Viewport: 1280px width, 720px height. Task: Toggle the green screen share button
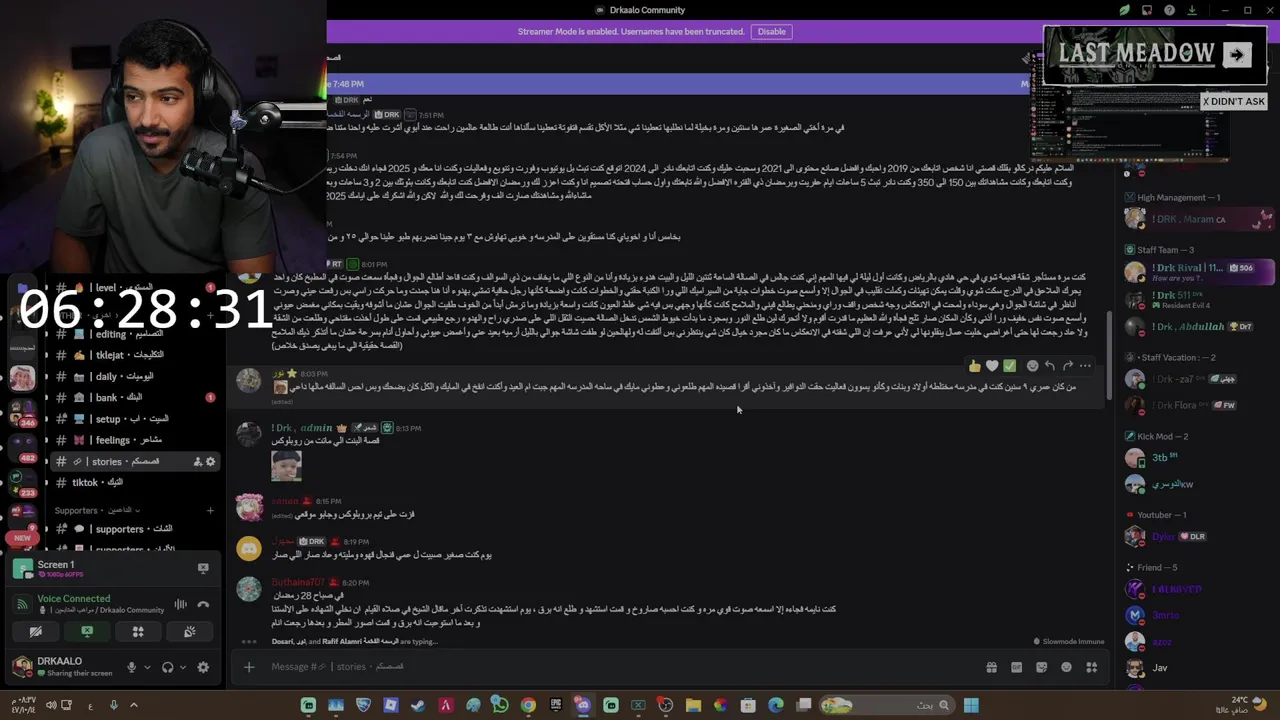(87, 631)
